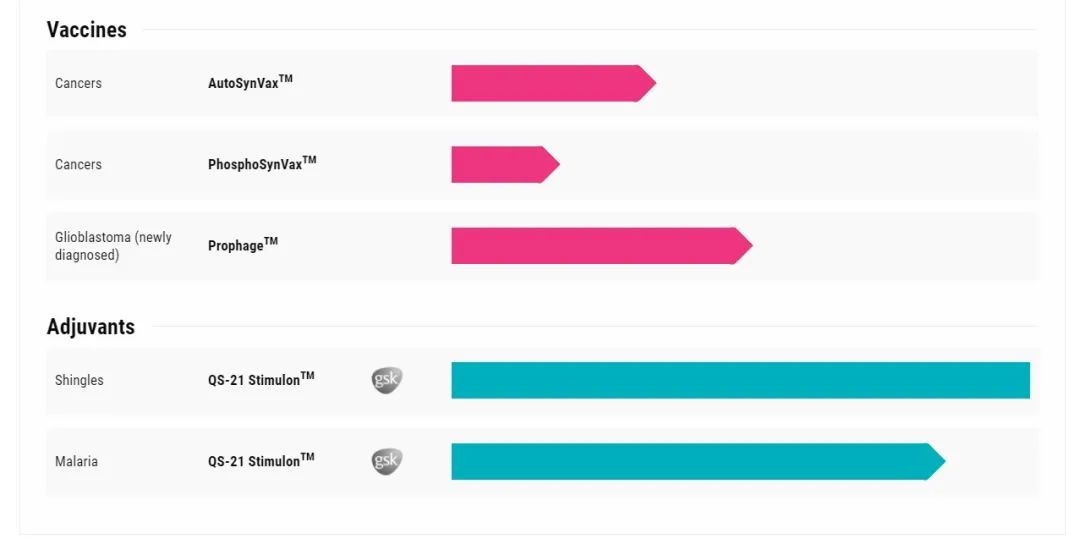Click the Cancers label beside PhosphoSynVax
The image size is (1080, 550).
click(78, 164)
